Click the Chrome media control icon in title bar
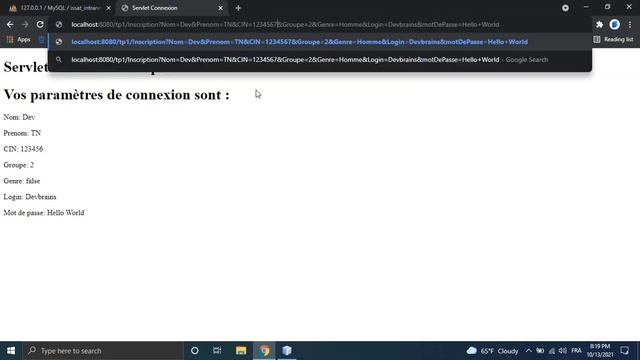Screen dimensions: 640x360 click(565, 8)
